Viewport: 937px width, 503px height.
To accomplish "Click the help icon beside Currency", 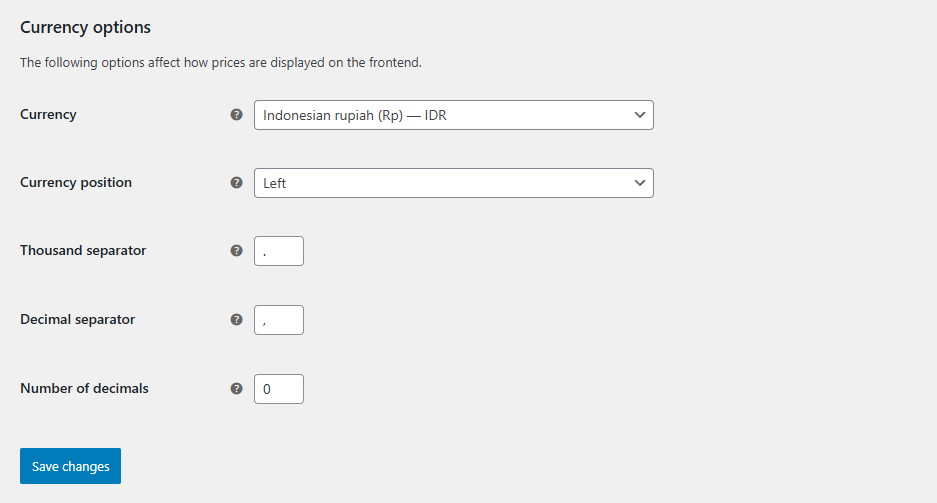I will click(237, 115).
